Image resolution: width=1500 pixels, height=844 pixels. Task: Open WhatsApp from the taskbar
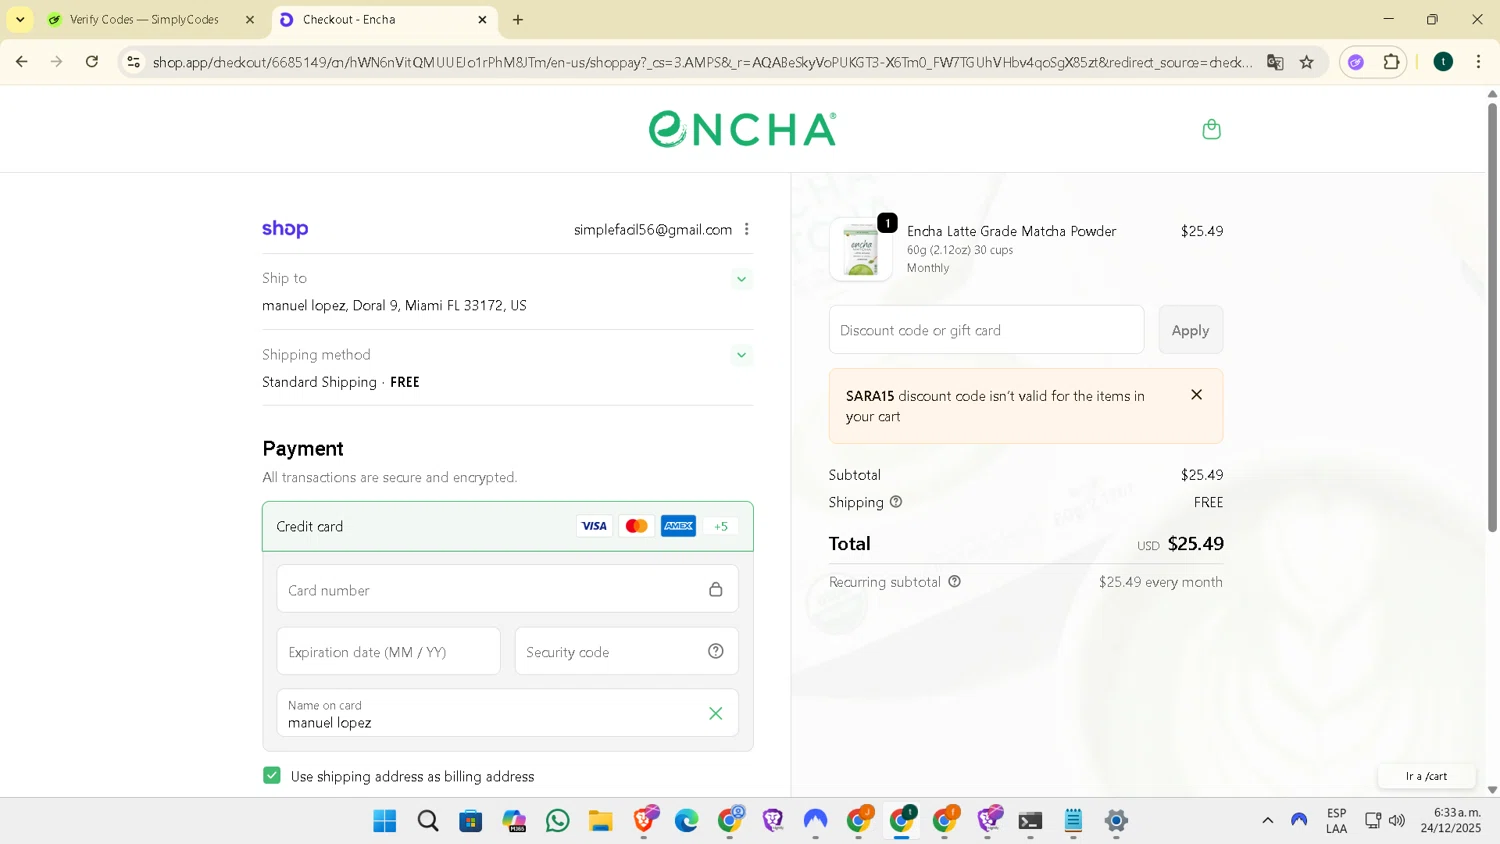point(558,821)
